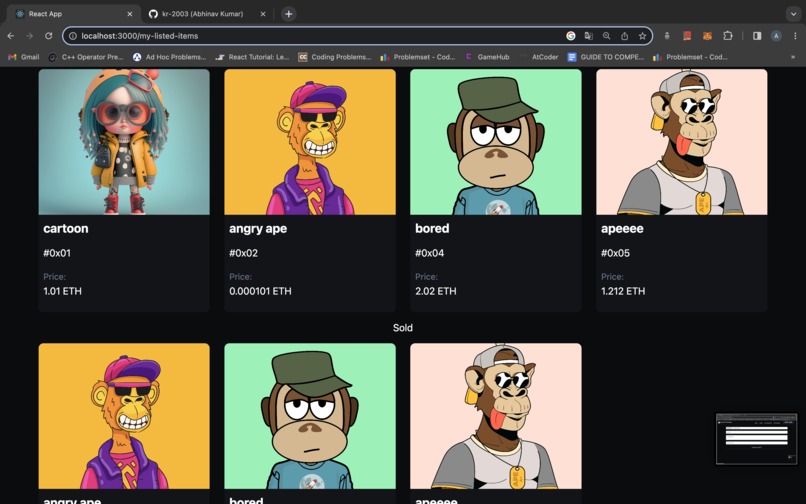Open the AtCoder bookmark

[x=539, y=57]
